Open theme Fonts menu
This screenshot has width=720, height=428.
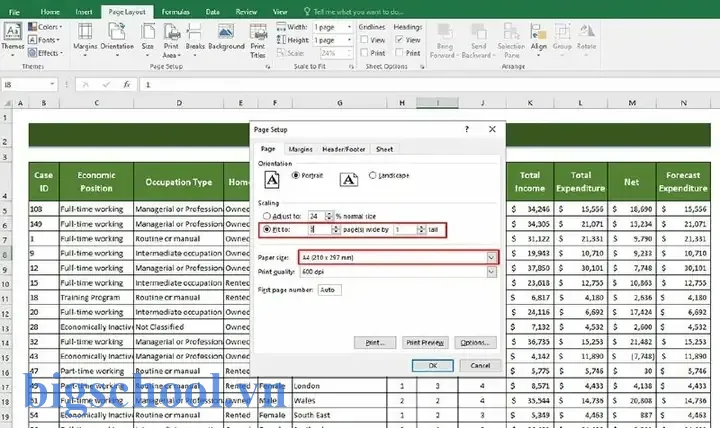pyautogui.click(x=44, y=40)
